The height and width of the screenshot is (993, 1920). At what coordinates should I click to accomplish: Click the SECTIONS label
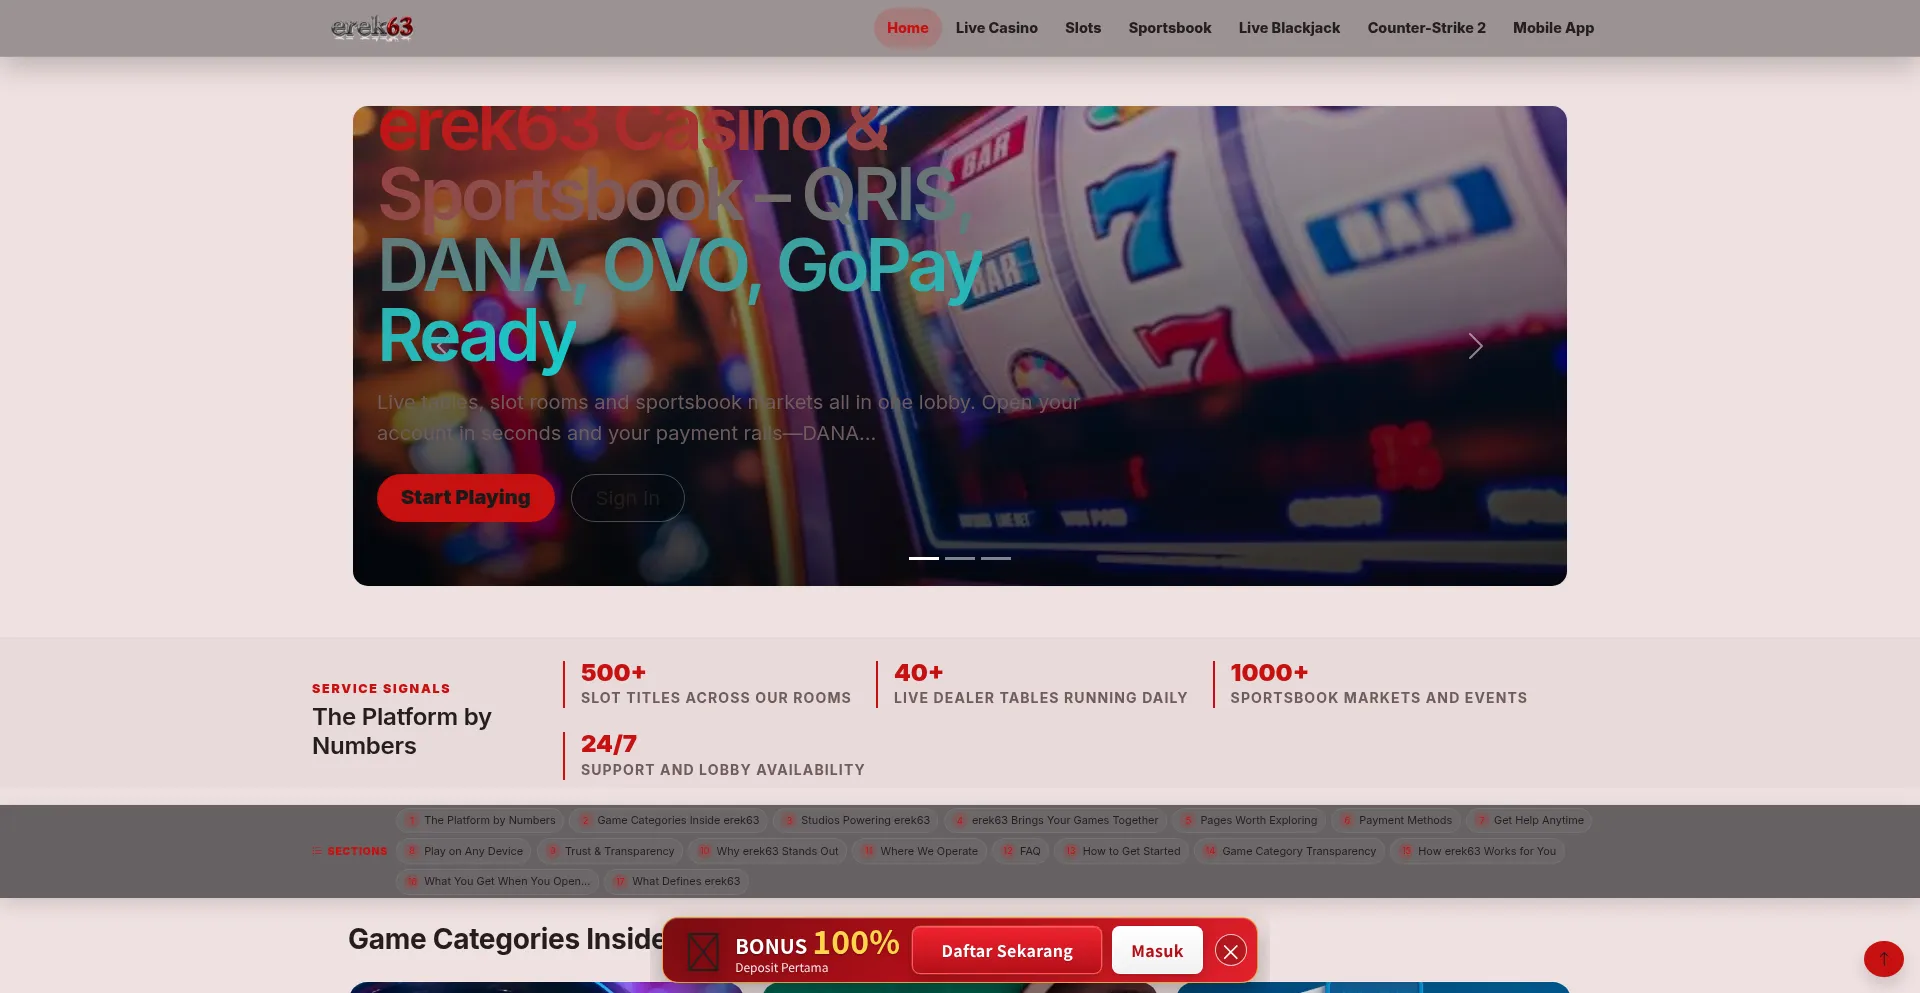[x=350, y=852]
